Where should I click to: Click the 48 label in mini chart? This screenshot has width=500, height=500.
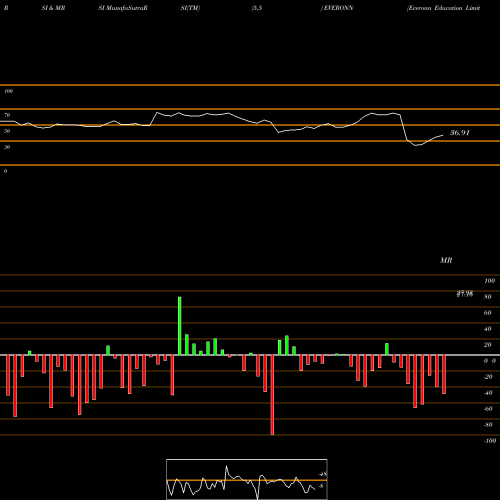[322, 474]
